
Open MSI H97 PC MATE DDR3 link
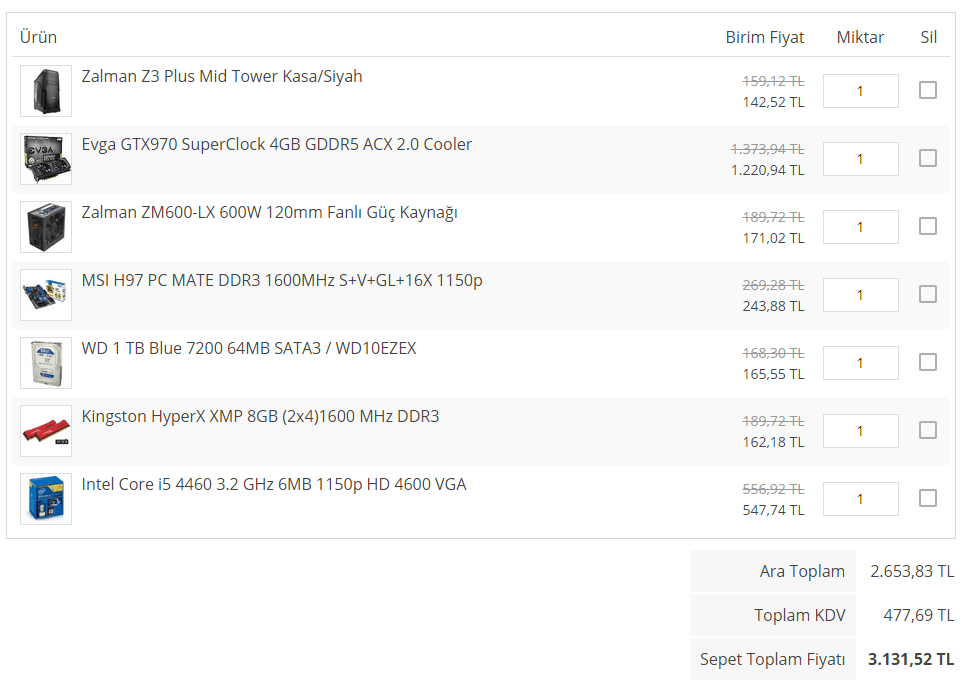coord(282,281)
